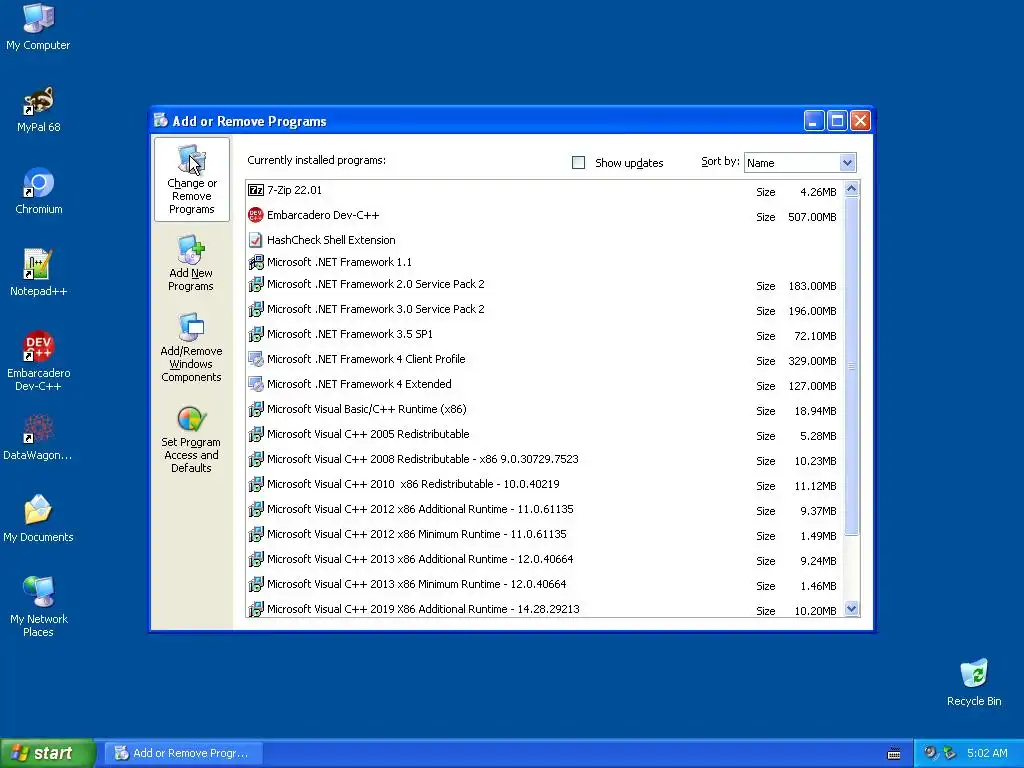Viewport: 1024px width, 768px height.
Task: Open the Start menu
Action: click(48, 753)
